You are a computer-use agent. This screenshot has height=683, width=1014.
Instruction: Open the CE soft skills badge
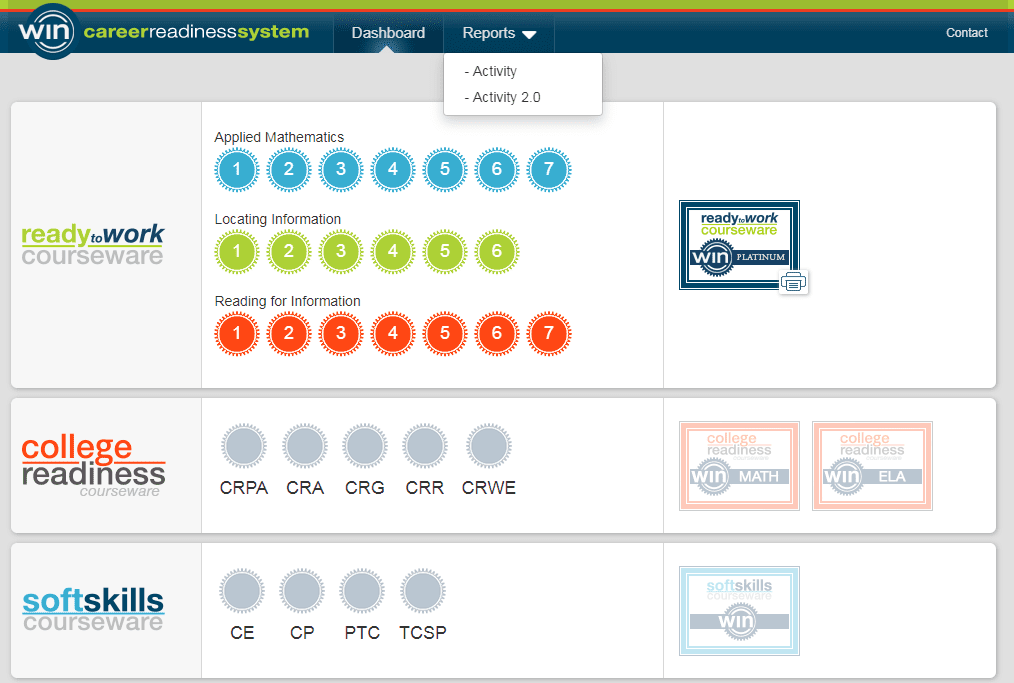pyautogui.click(x=242, y=592)
